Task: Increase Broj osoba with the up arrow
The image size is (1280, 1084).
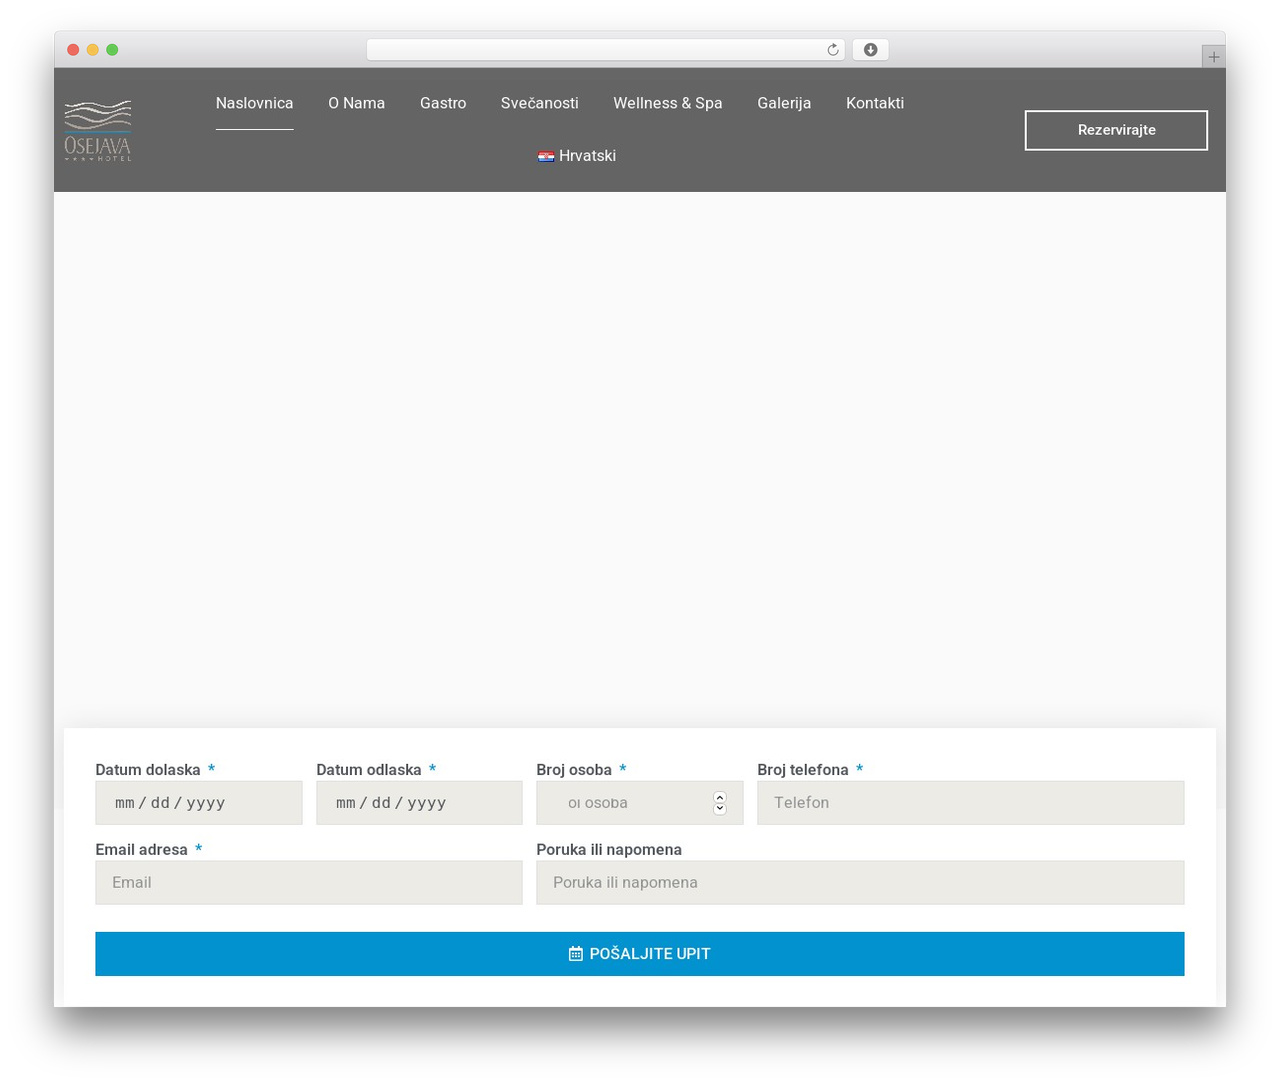Action: coord(719,798)
